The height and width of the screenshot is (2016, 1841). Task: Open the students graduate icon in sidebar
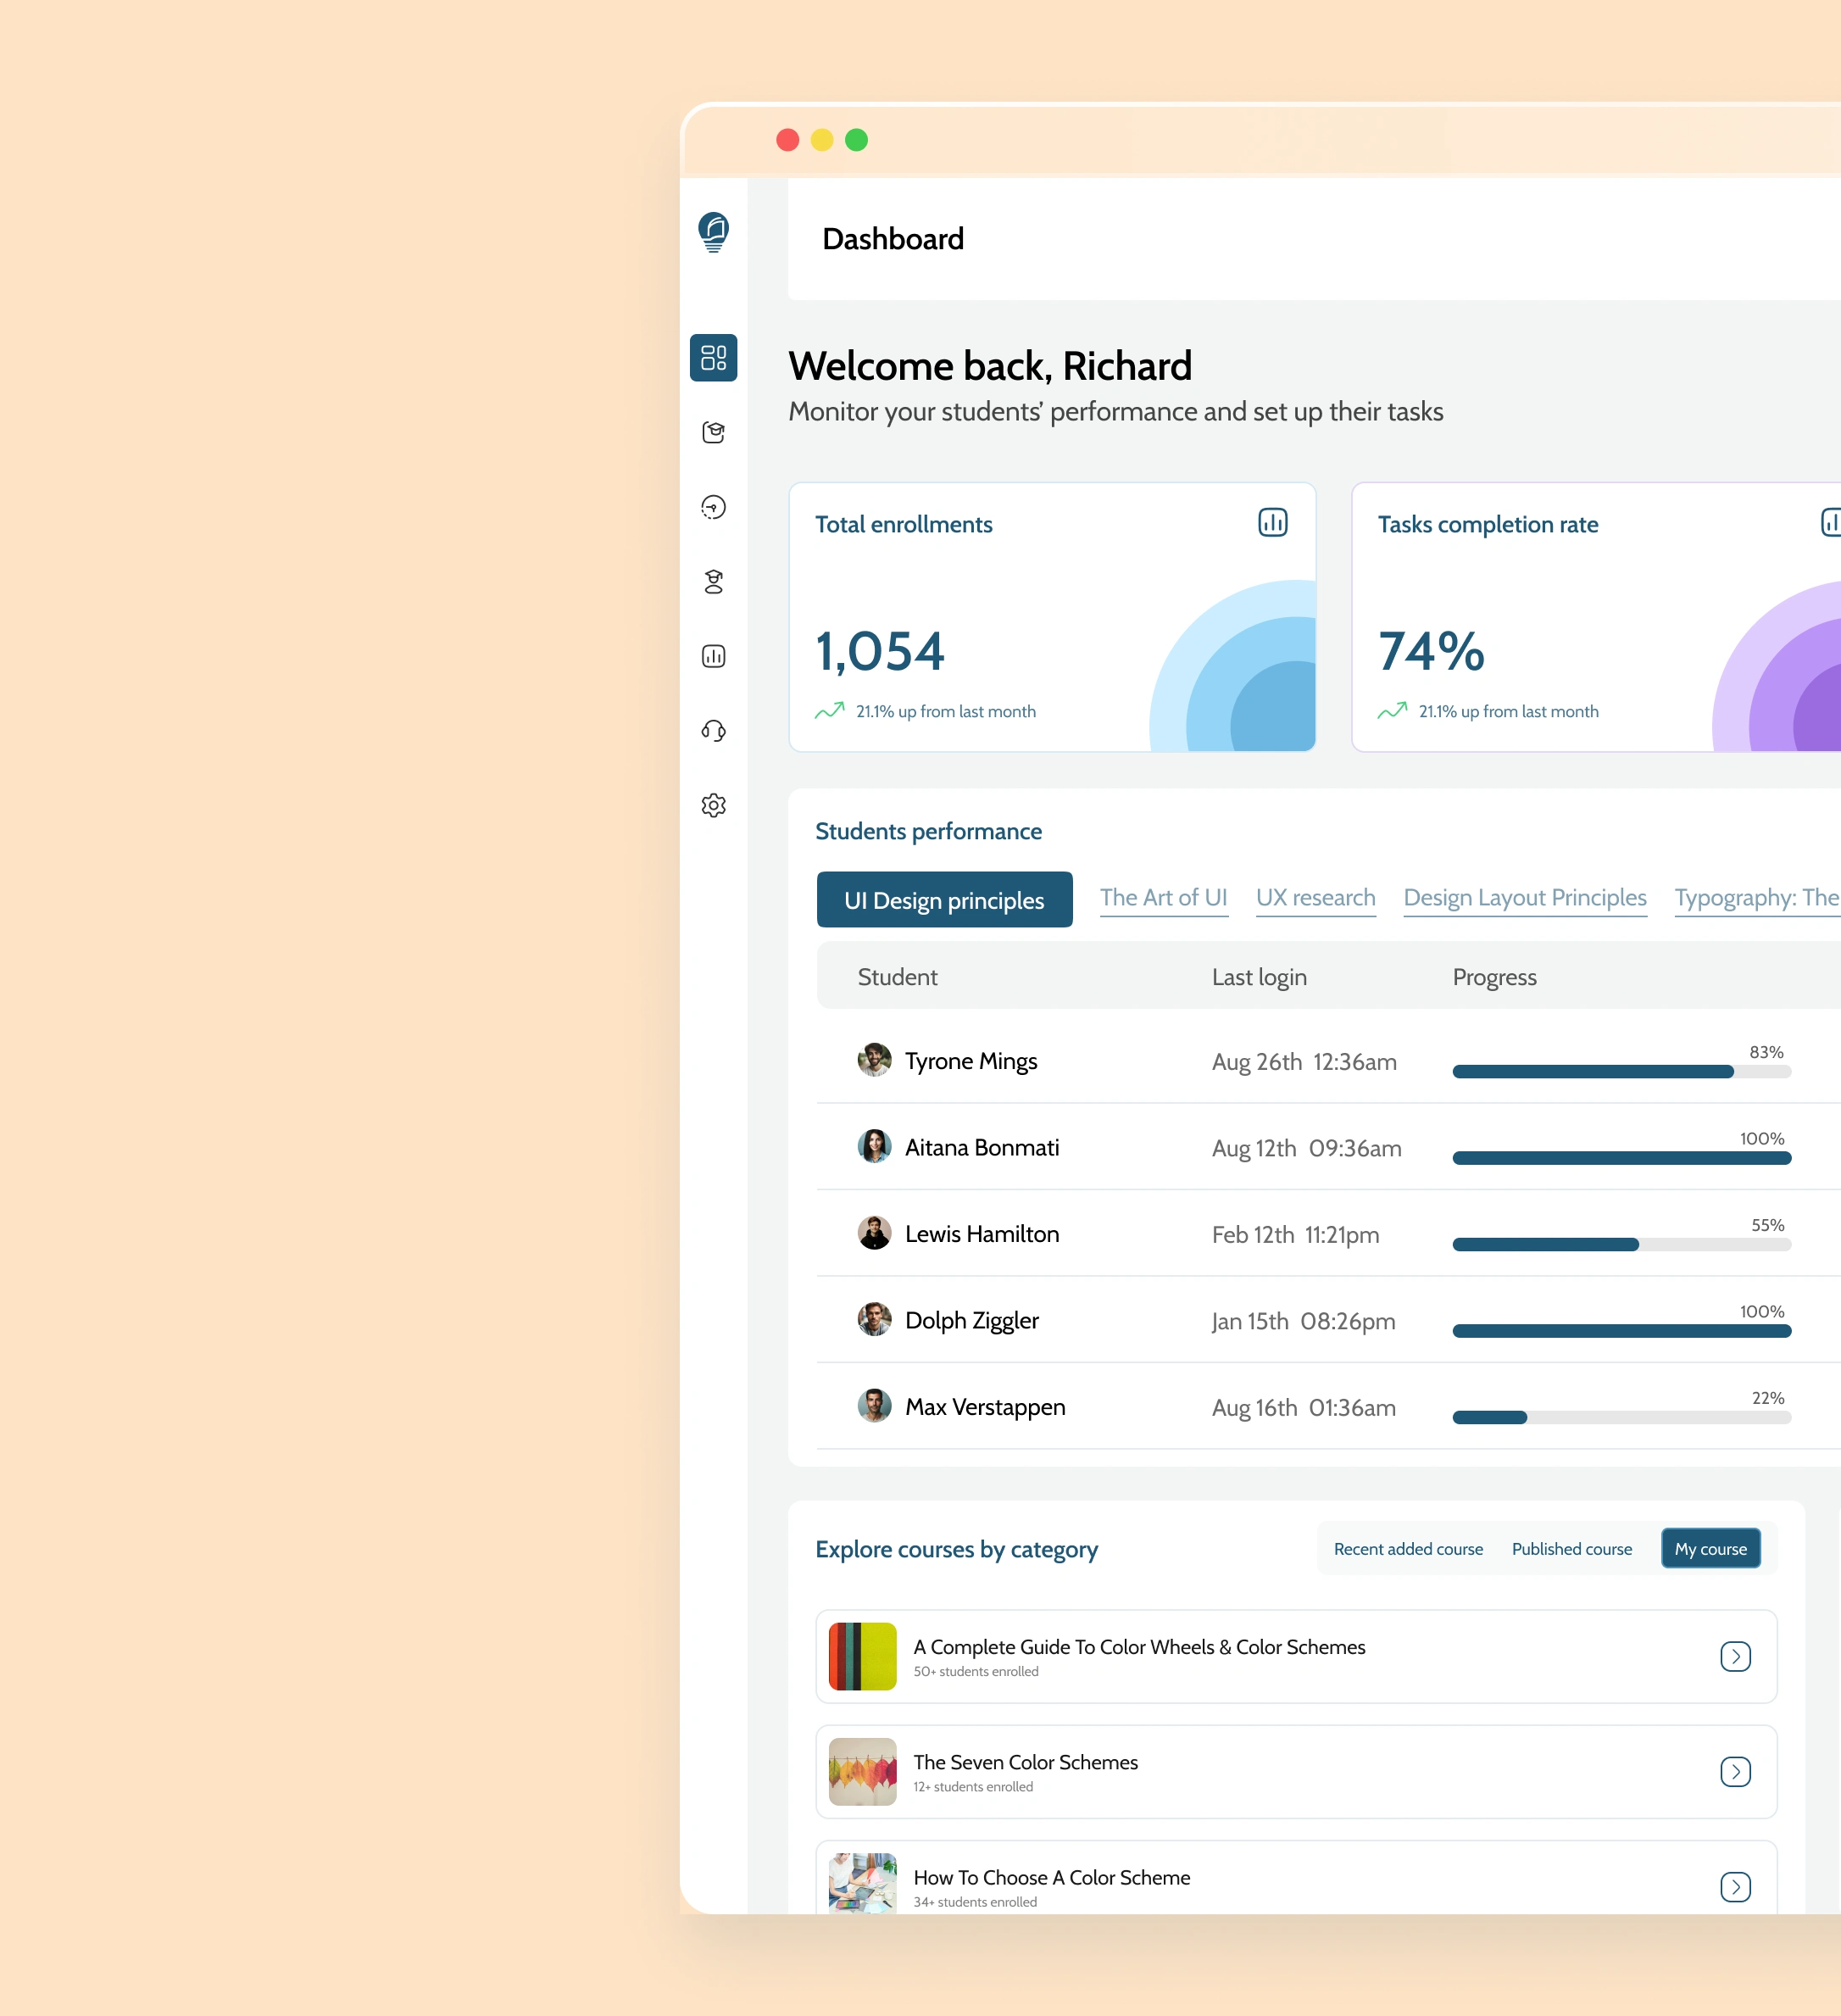point(713,582)
